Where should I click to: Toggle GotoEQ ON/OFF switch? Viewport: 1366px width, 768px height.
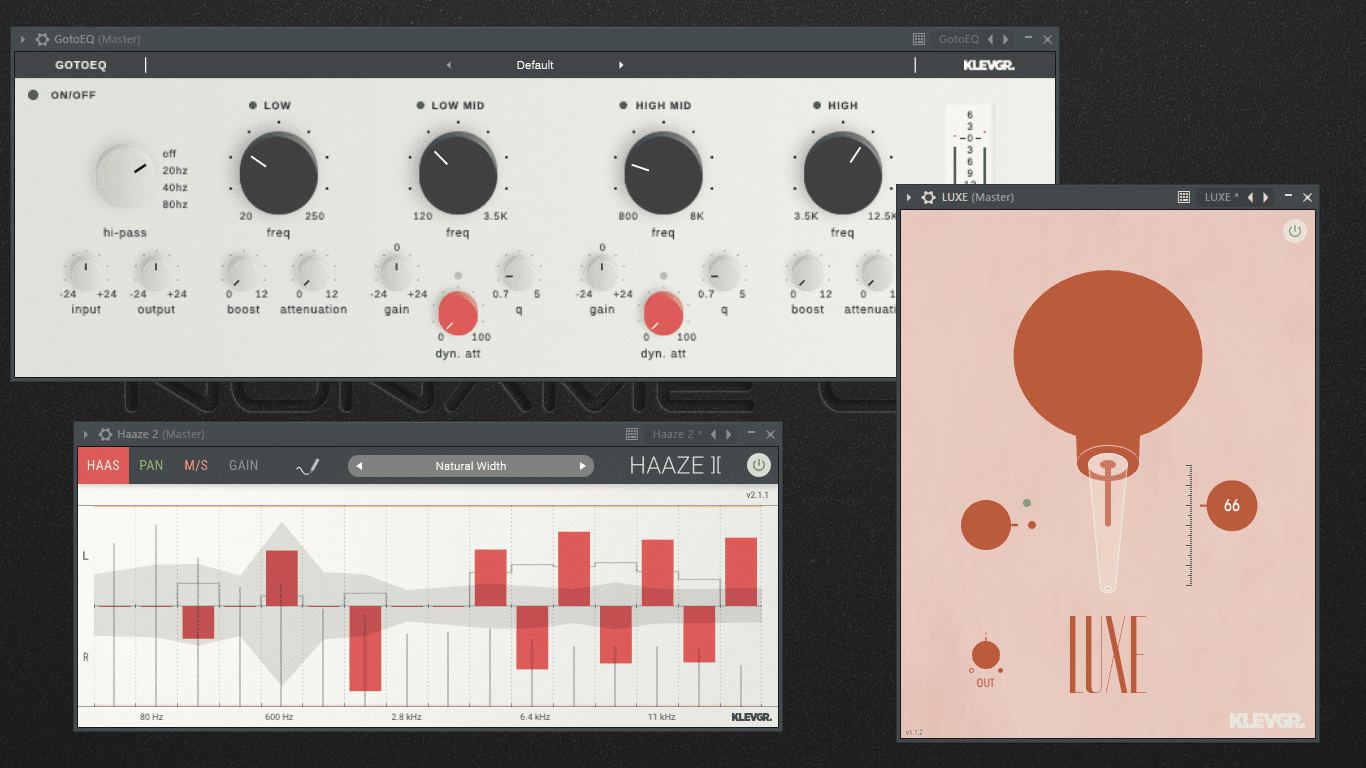tap(33, 95)
